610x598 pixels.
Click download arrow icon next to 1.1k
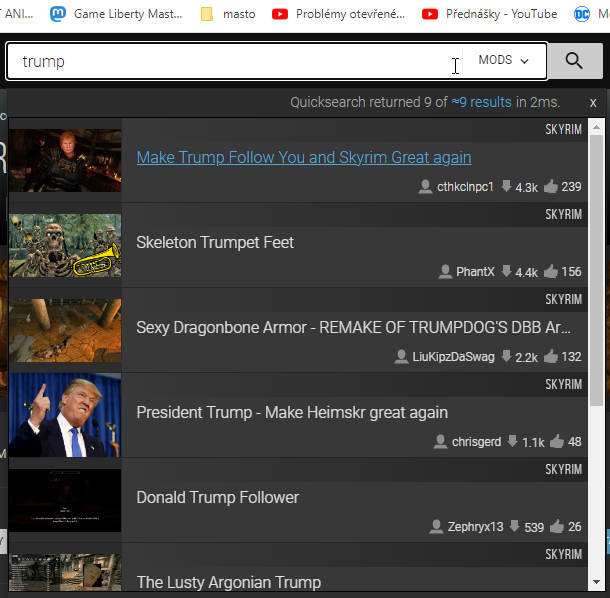513,441
